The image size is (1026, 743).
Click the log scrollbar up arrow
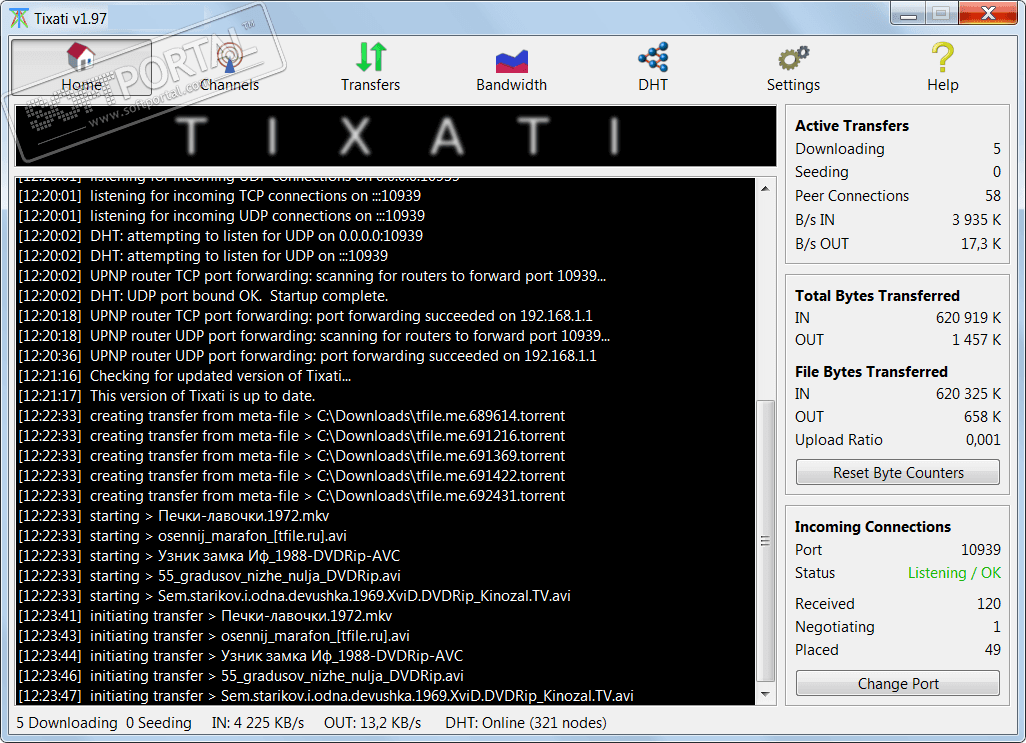[x=765, y=189]
